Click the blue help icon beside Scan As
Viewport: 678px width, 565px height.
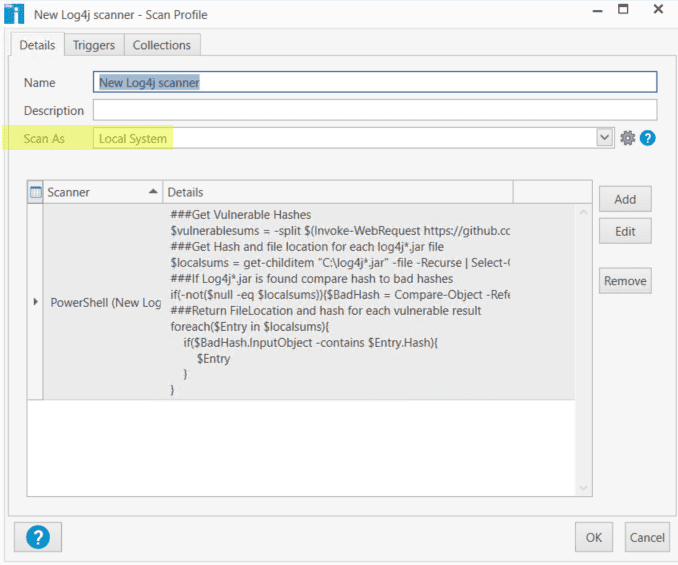pyautogui.click(x=647, y=138)
